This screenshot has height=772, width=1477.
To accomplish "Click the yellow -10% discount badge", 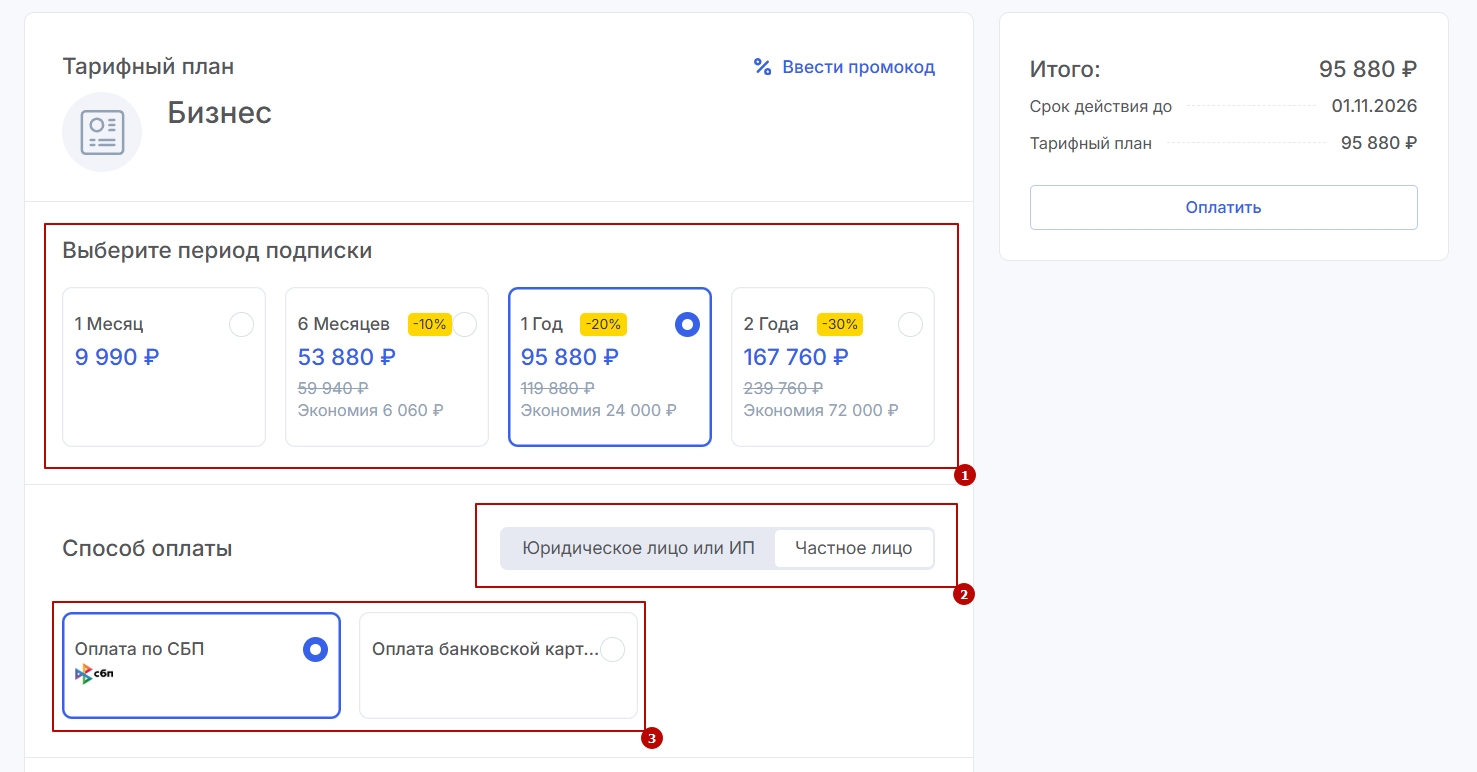I will tap(430, 324).
